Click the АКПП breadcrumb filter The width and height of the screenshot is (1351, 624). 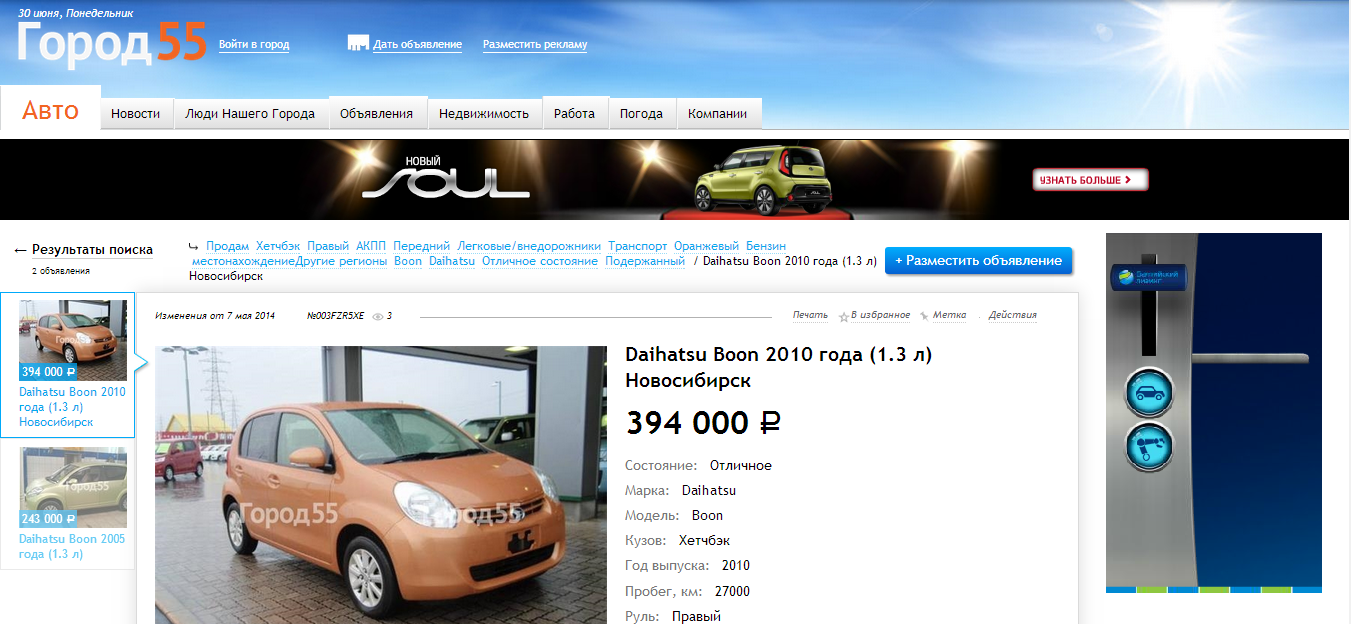click(371, 246)
